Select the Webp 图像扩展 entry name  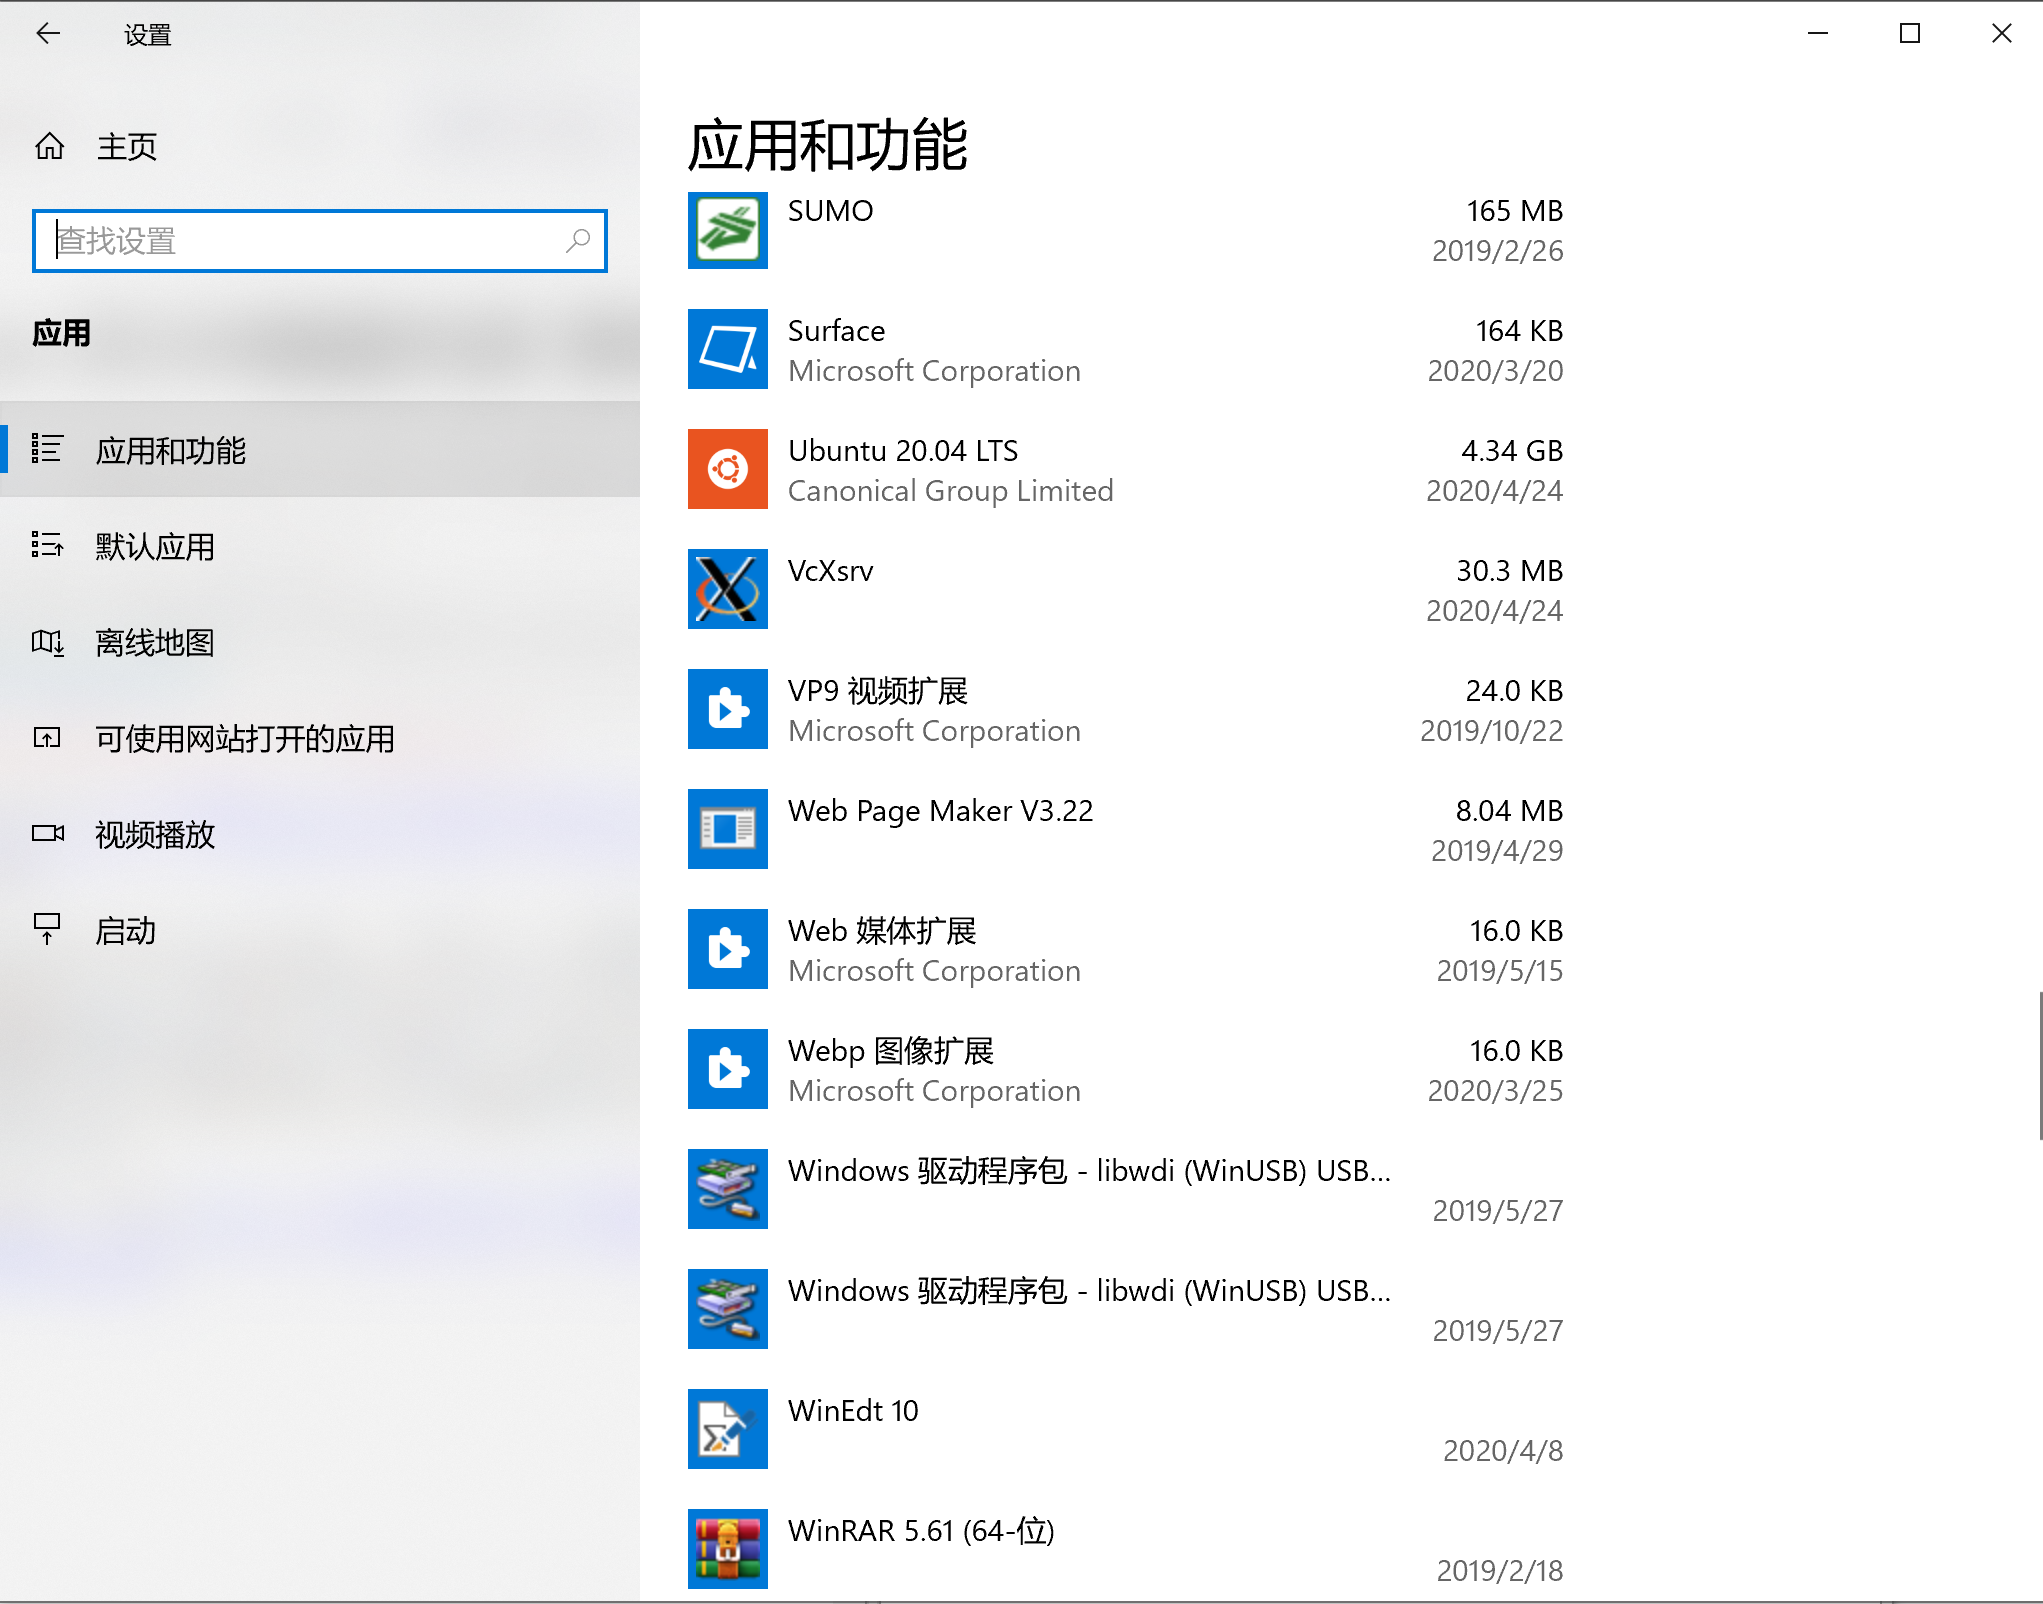[x=891, y=1051]
